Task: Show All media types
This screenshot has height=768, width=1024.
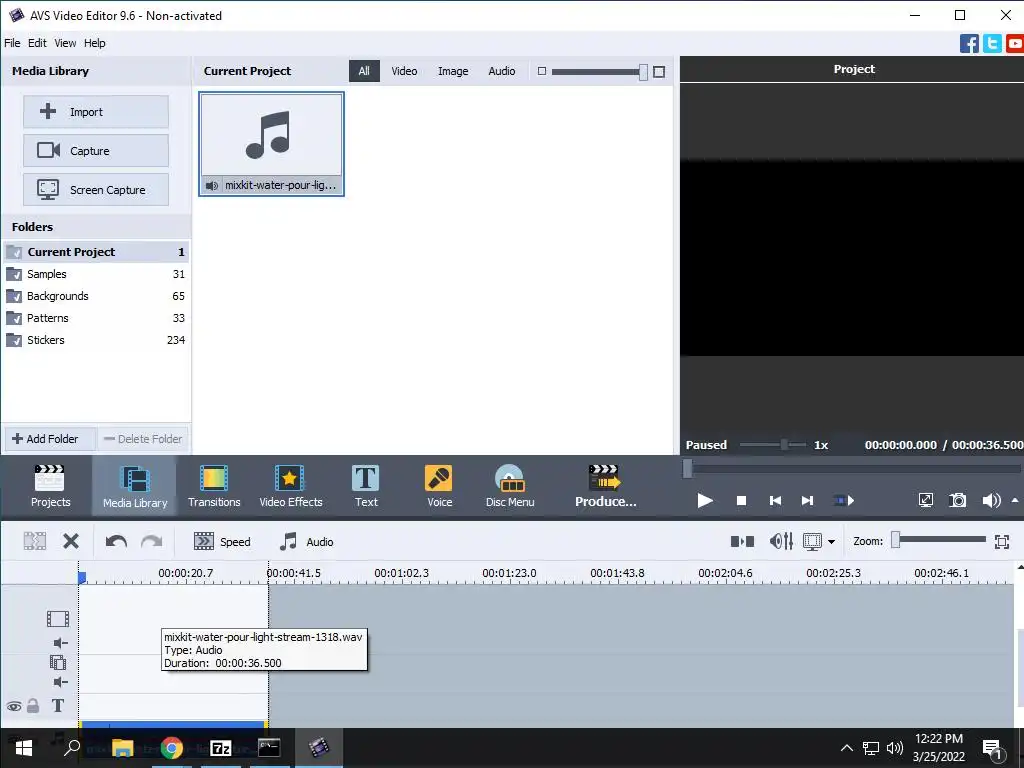Action: (364, 71)
